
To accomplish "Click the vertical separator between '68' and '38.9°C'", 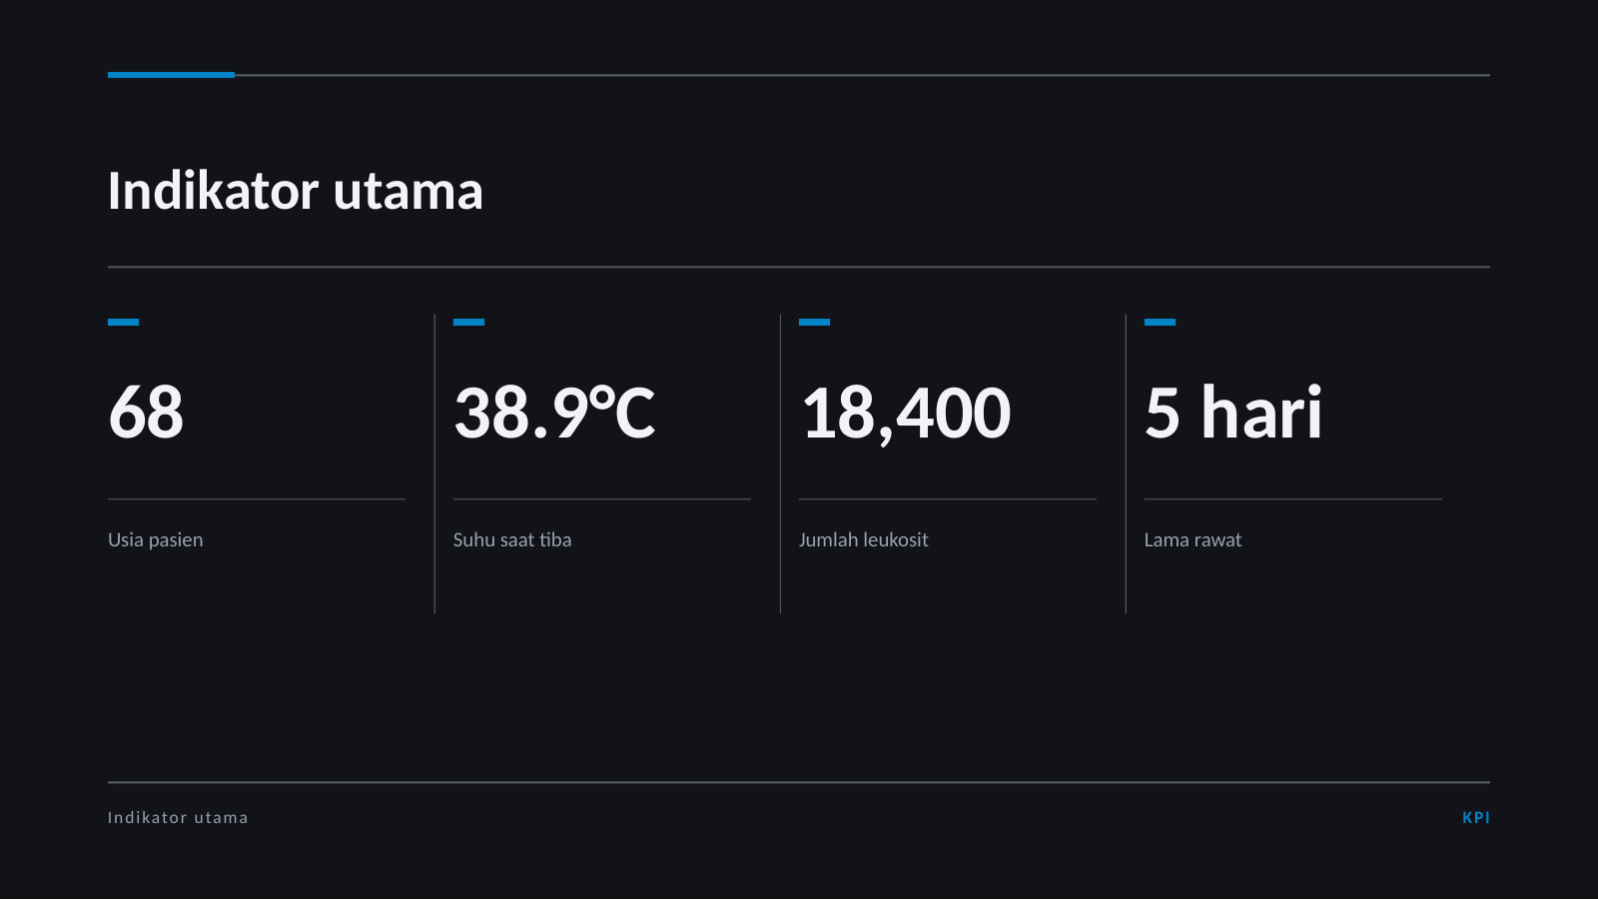I will [435, 464].
